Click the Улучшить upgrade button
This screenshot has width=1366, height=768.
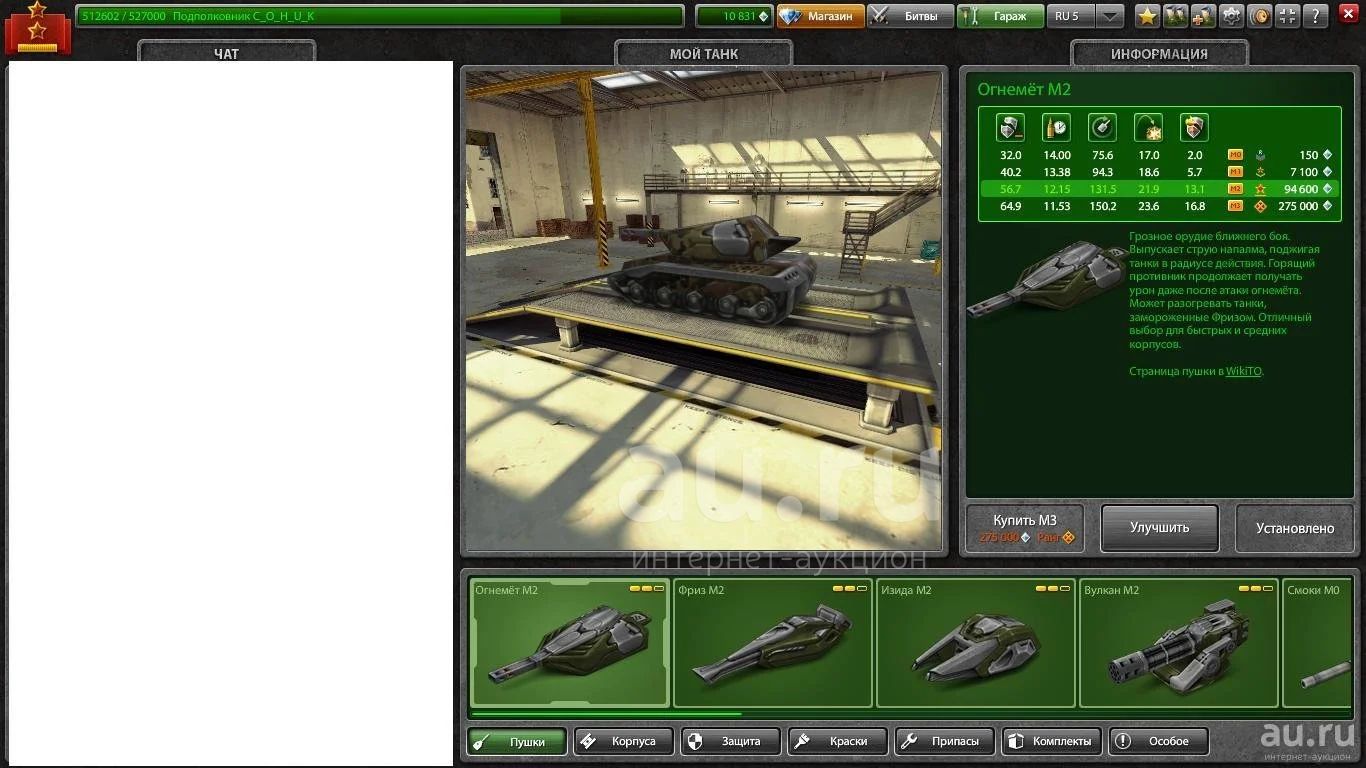[1160, 528]
